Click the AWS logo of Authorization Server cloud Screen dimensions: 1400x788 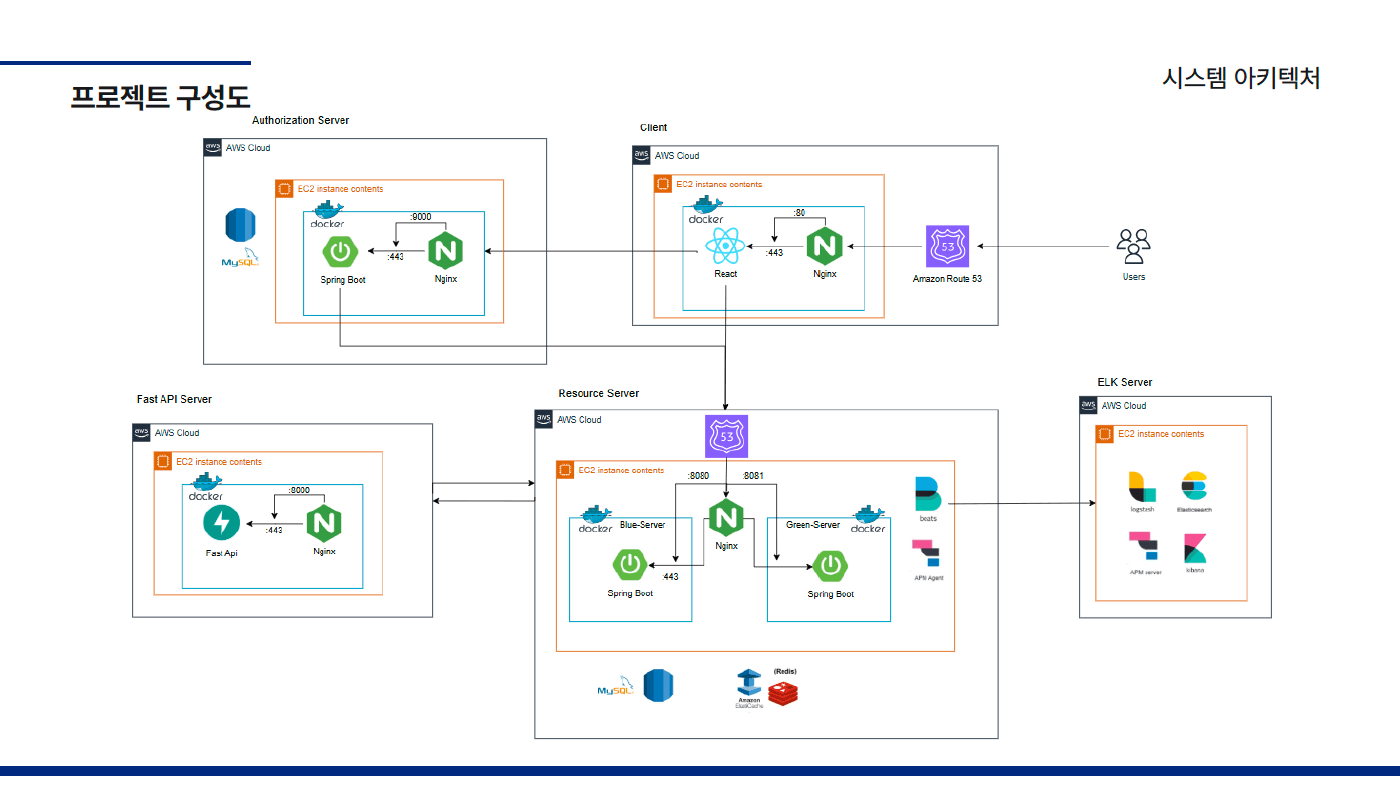[212, 148]
